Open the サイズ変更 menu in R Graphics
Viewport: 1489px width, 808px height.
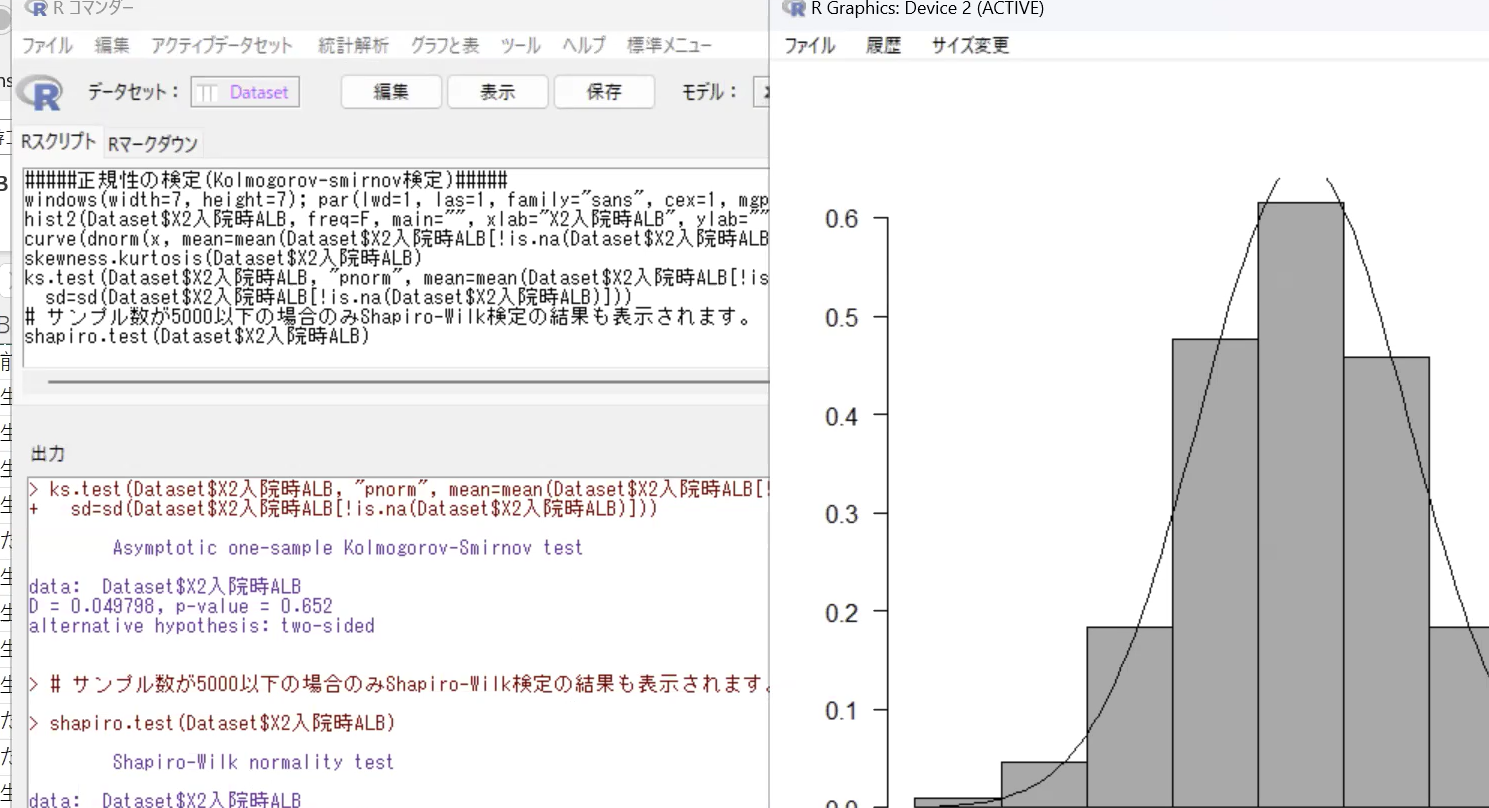[x=970, y=46]
